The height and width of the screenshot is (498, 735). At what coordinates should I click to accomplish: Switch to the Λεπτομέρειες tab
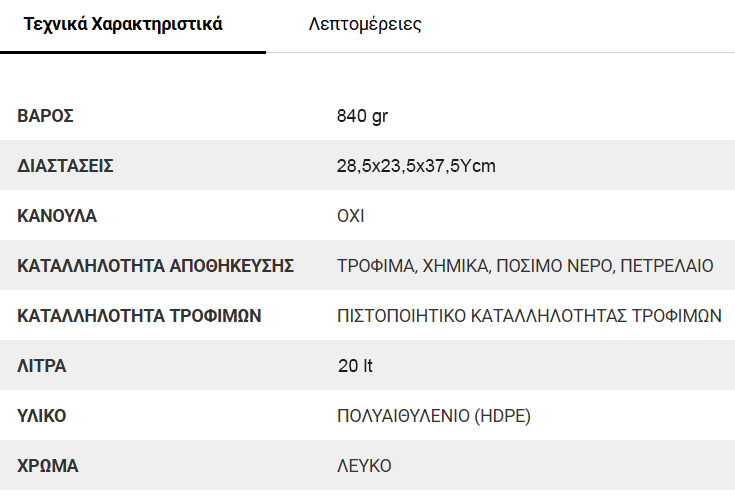(365, 25)
